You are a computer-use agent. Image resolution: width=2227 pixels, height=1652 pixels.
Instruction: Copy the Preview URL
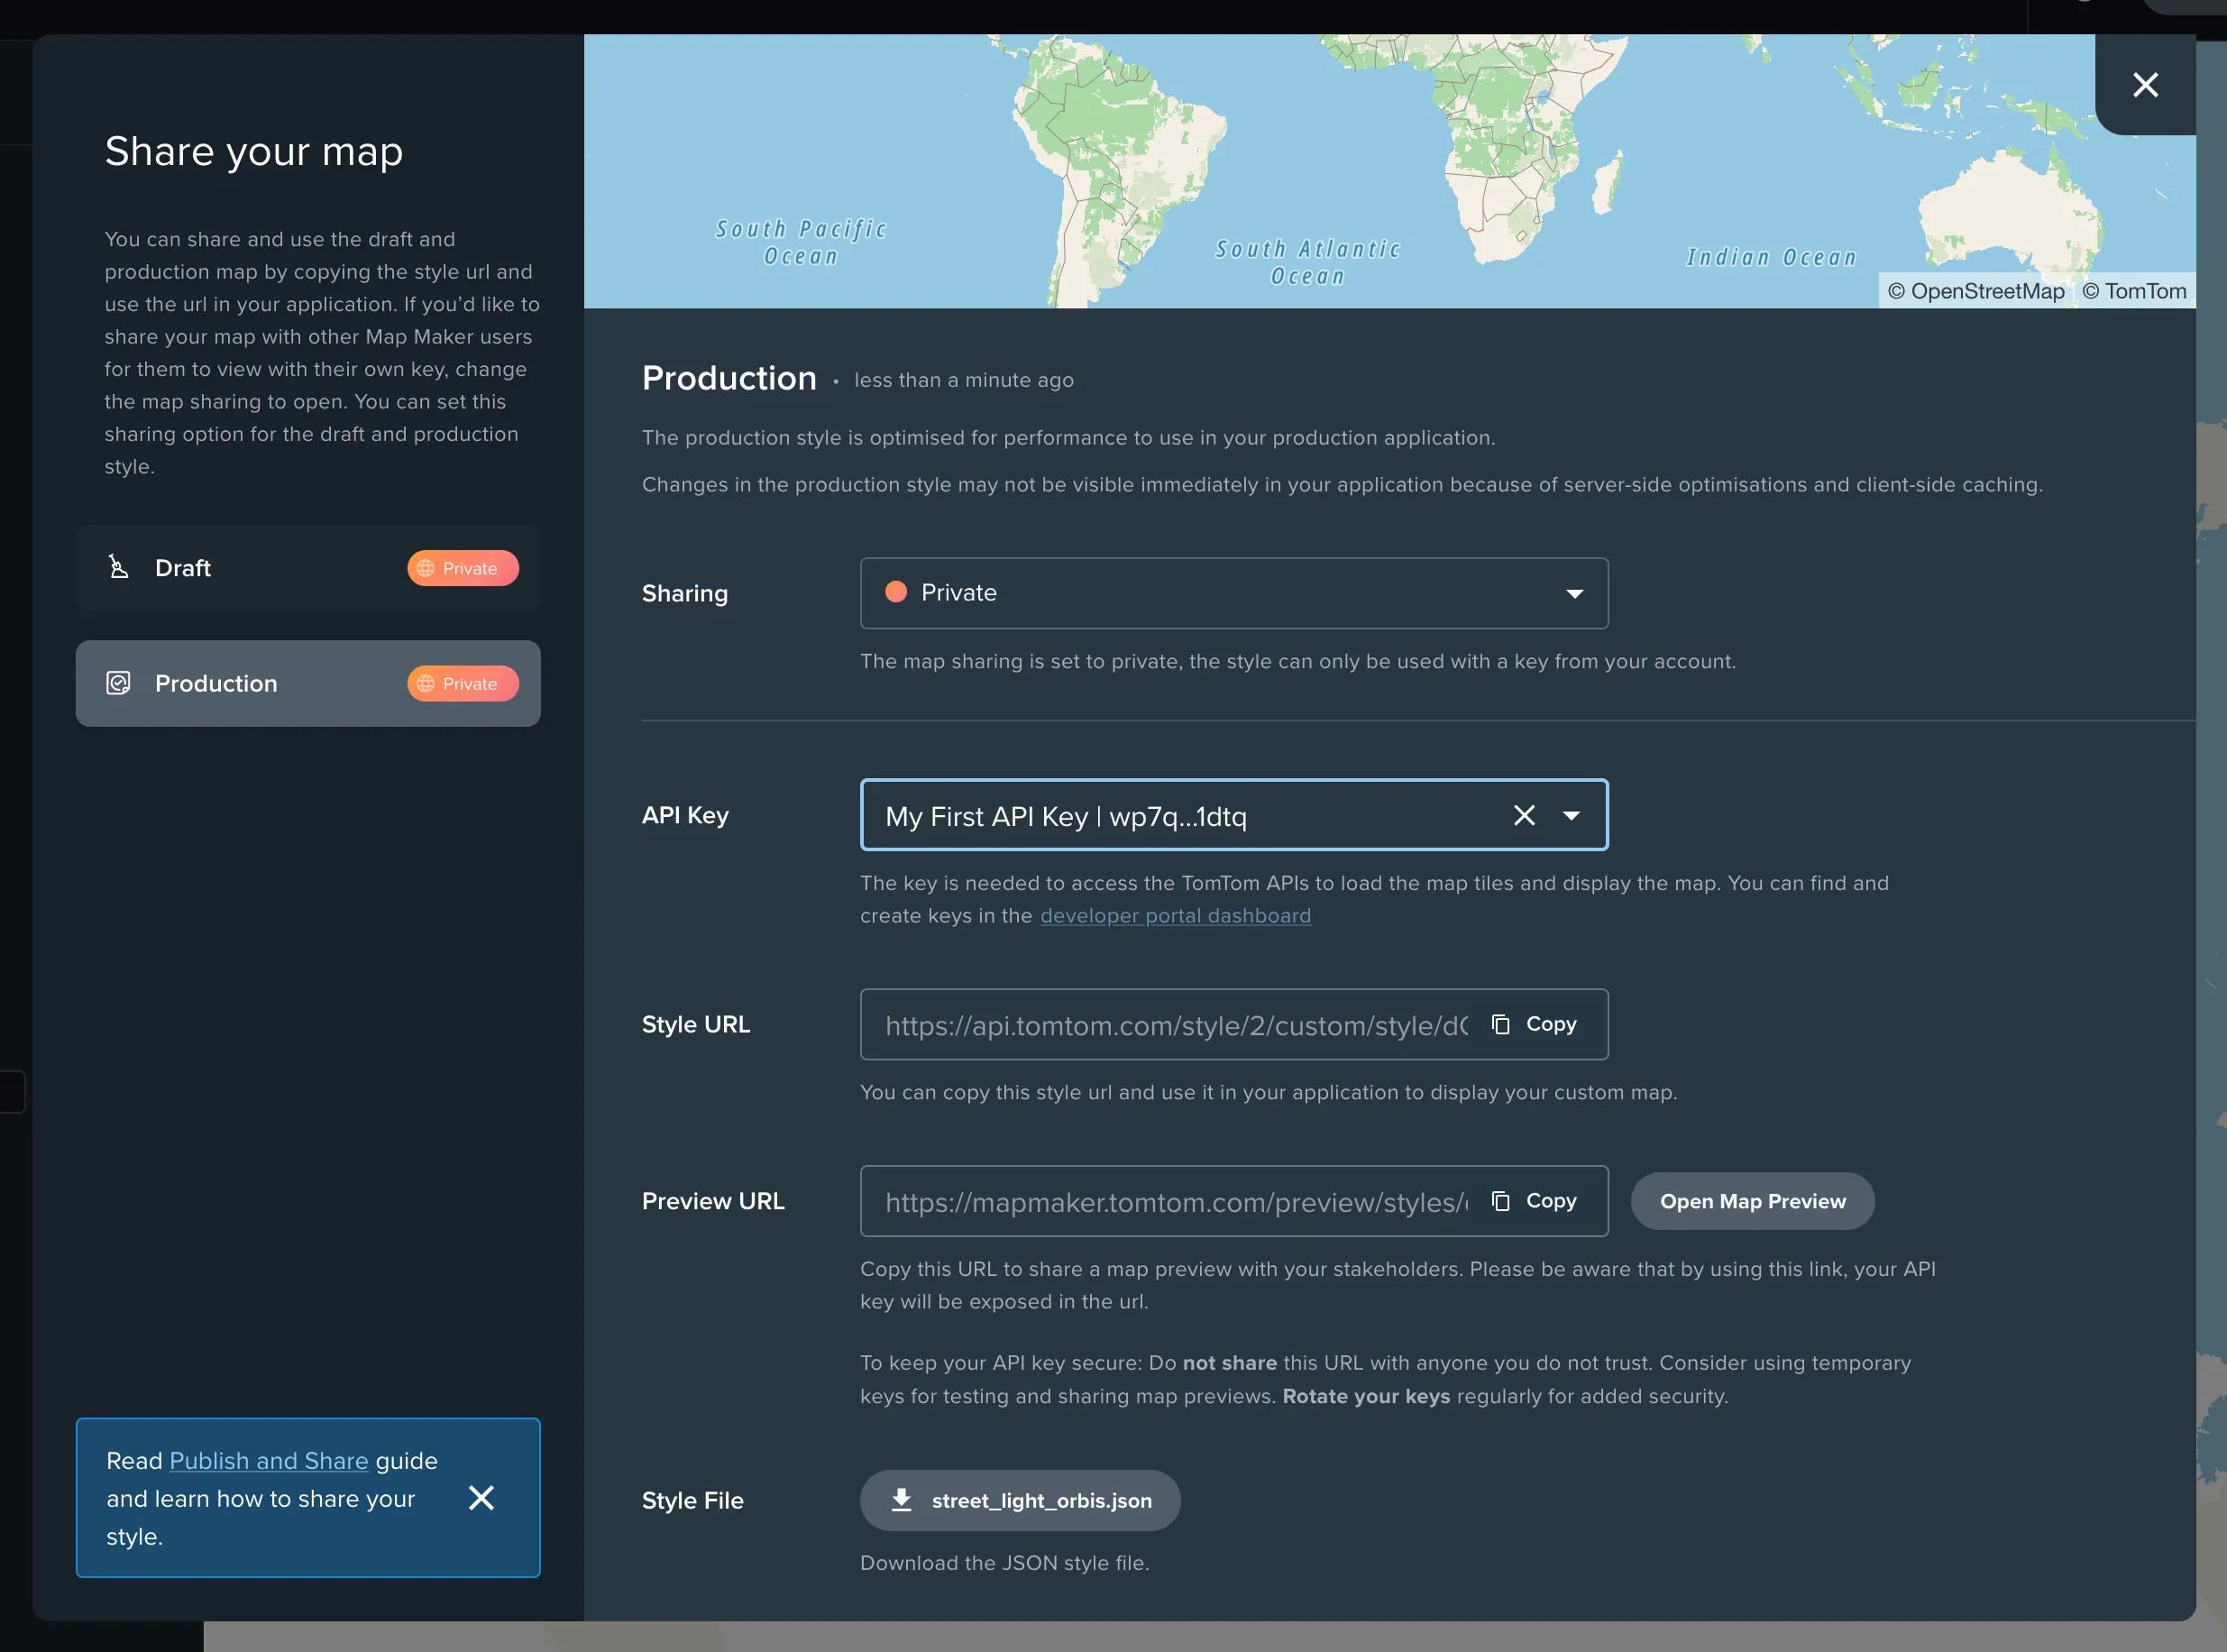(x=1534, y=1201)
